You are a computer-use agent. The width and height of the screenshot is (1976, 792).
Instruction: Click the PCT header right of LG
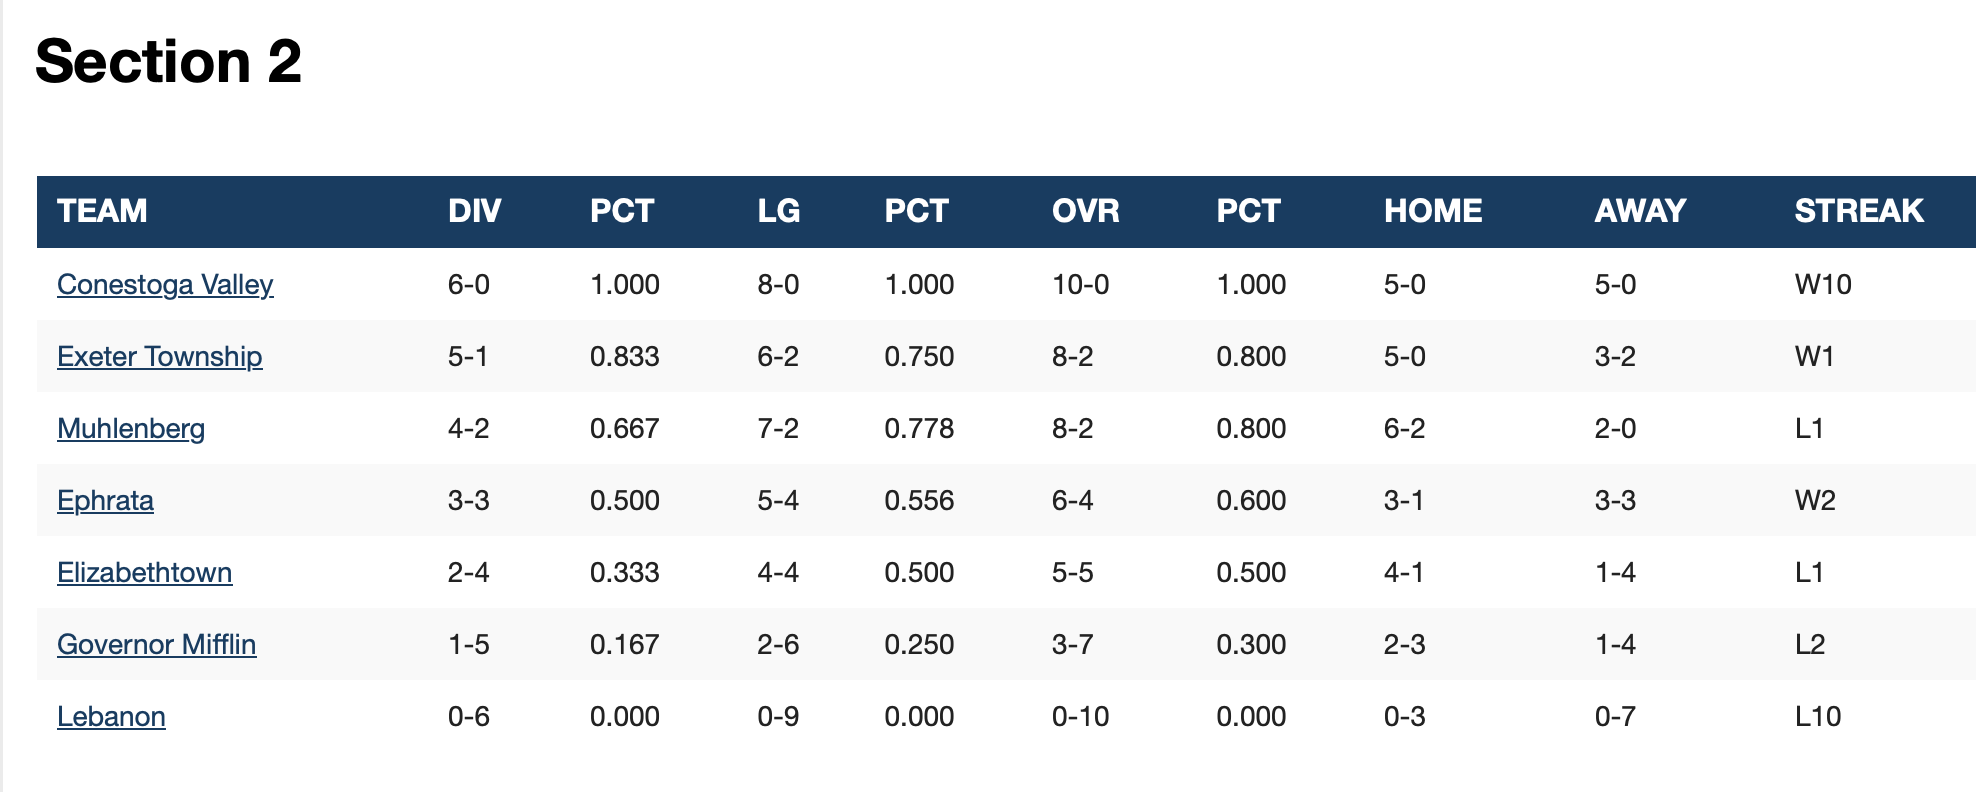(x=916, y=211)
